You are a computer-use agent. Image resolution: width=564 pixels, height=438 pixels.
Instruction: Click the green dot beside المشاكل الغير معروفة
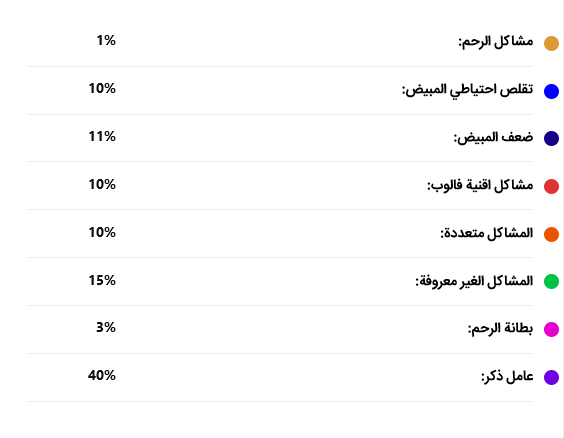pyautogui.click(x=551, y=281)
